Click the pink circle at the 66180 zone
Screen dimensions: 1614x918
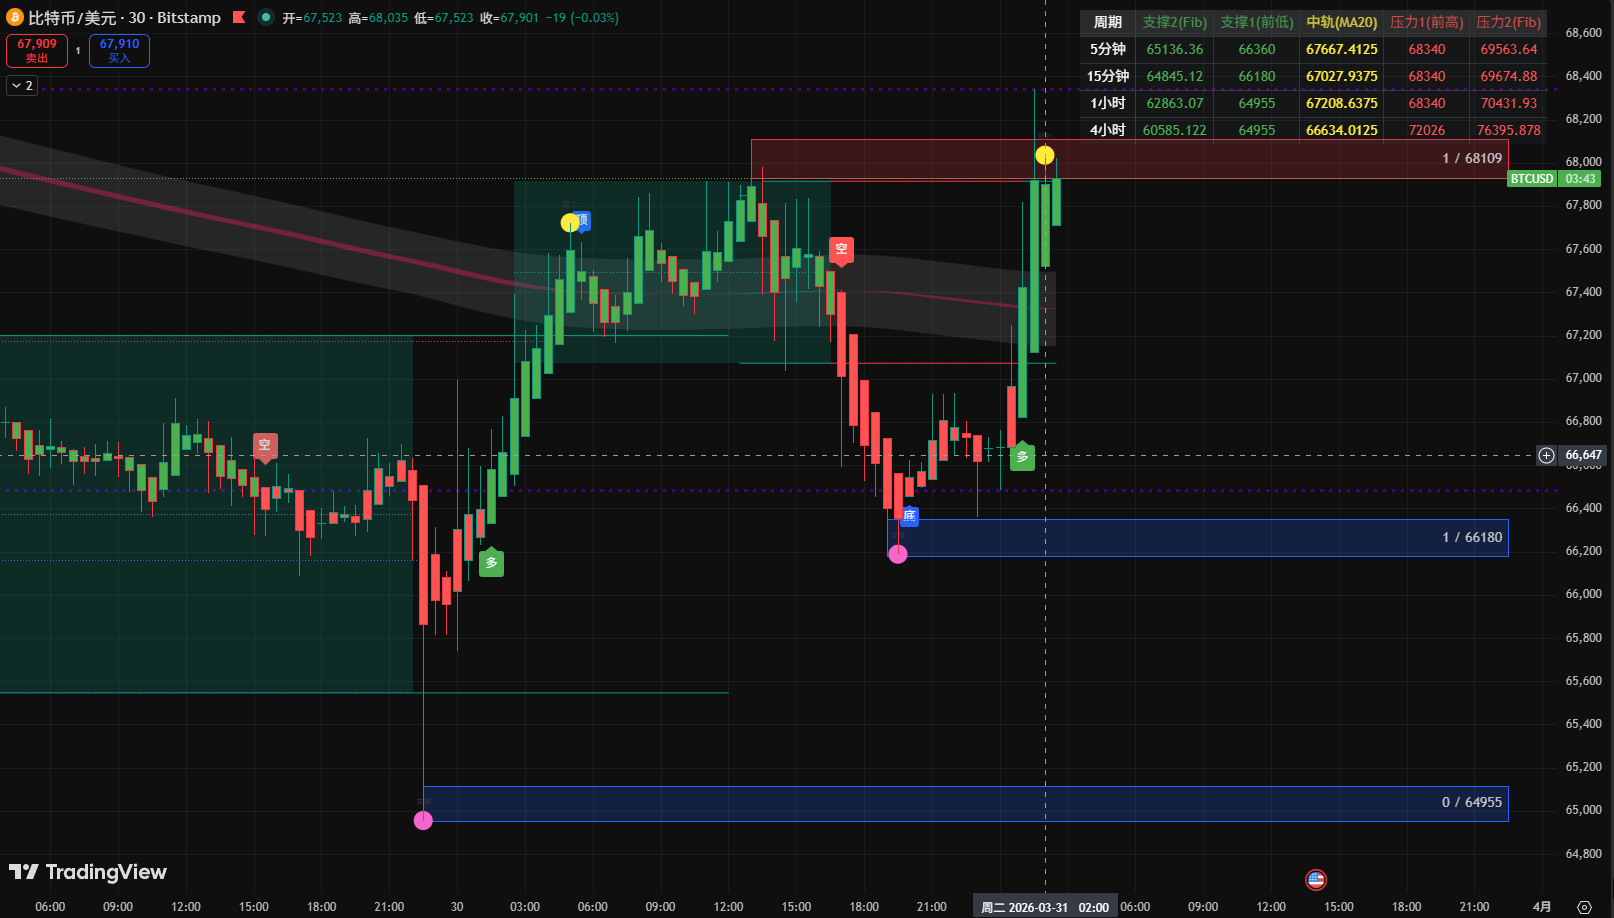coord(898,554)
